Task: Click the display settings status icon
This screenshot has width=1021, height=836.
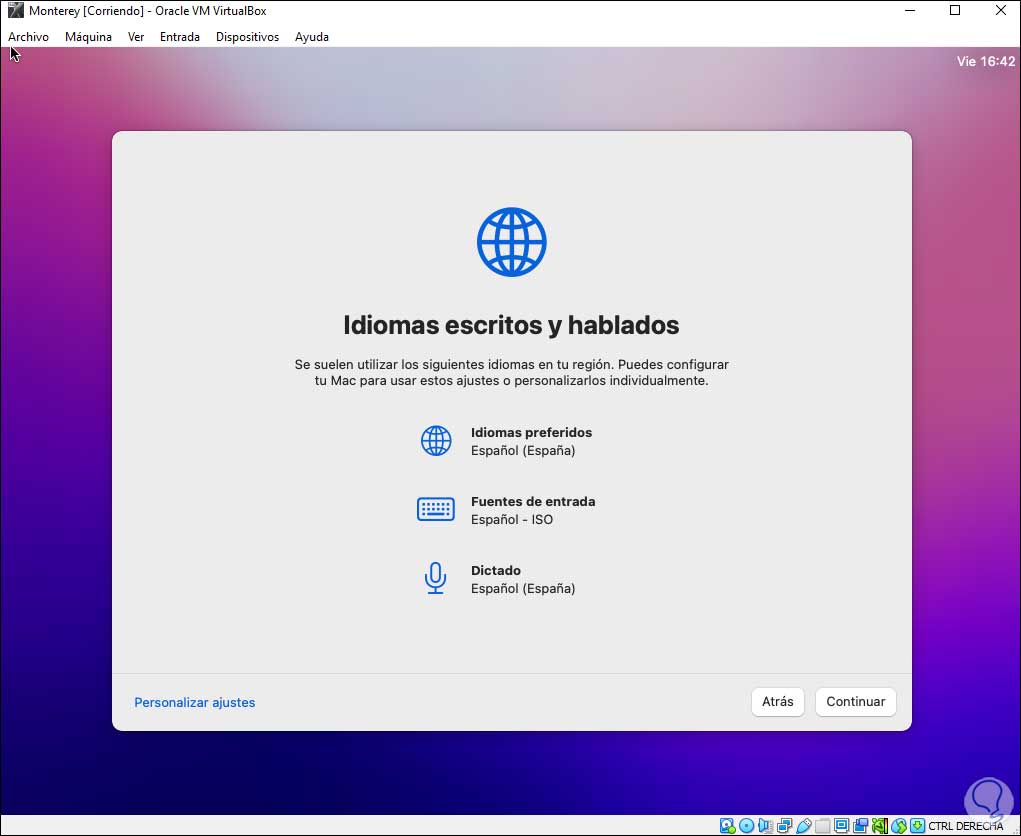Action: (841, 826)
